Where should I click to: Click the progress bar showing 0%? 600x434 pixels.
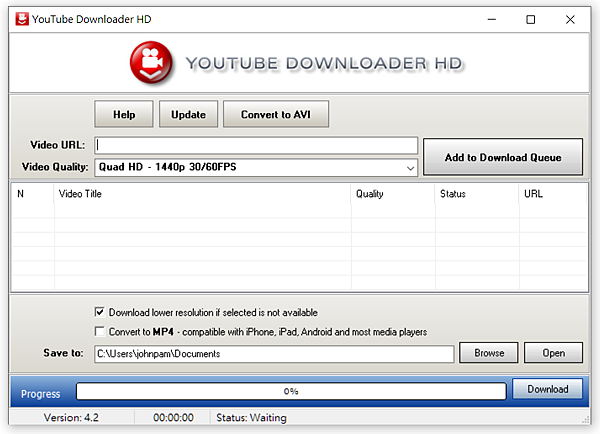291,391
